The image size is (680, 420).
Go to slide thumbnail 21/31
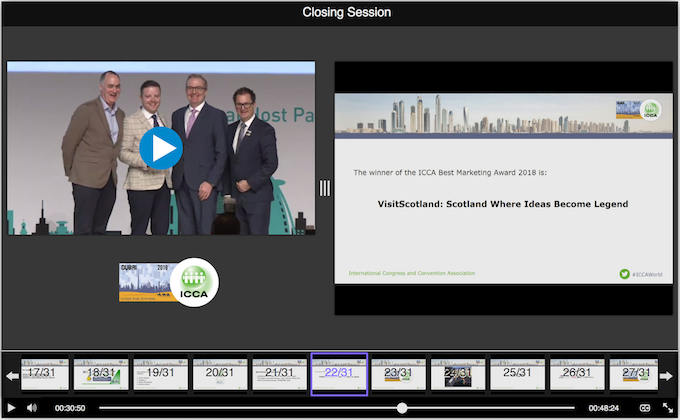coord(279,374)
